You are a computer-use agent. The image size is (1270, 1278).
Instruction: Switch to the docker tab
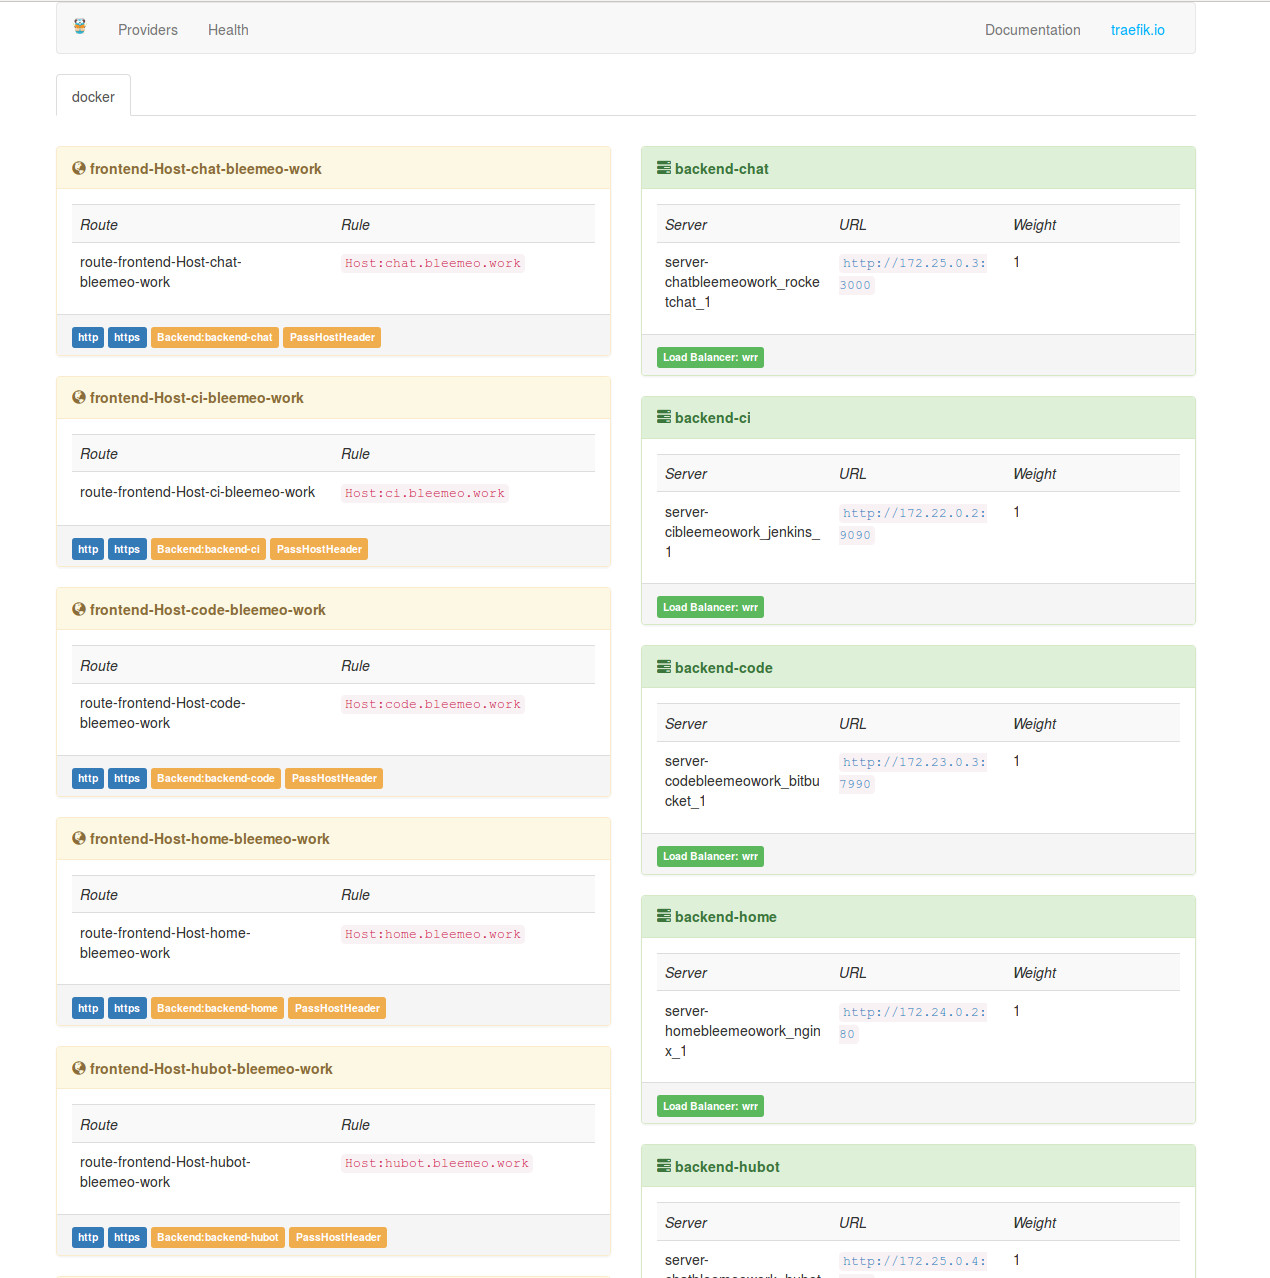pos(93,96)
